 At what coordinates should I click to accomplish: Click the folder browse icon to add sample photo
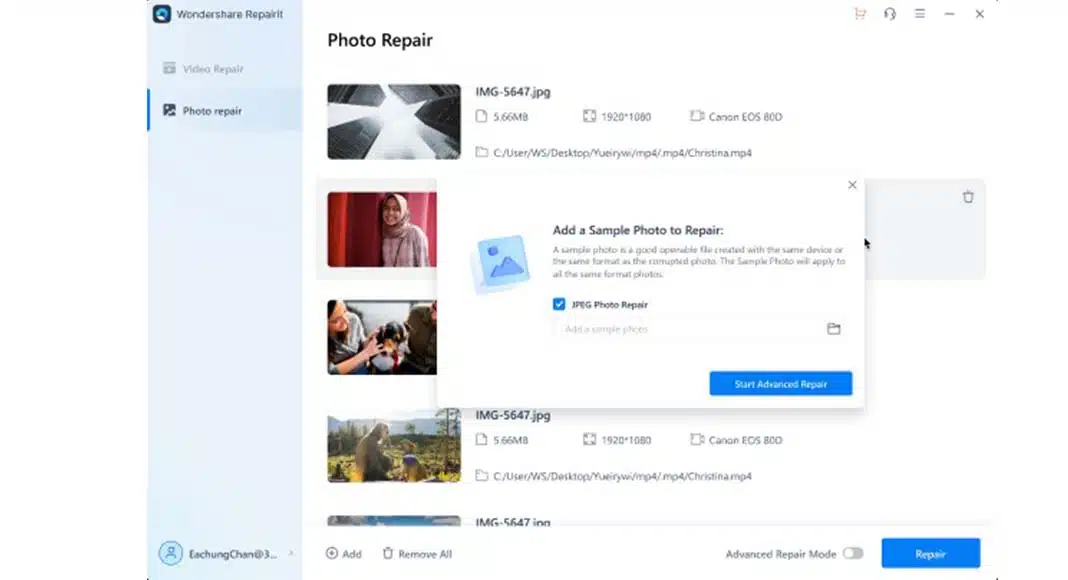[x=835, y=328]
